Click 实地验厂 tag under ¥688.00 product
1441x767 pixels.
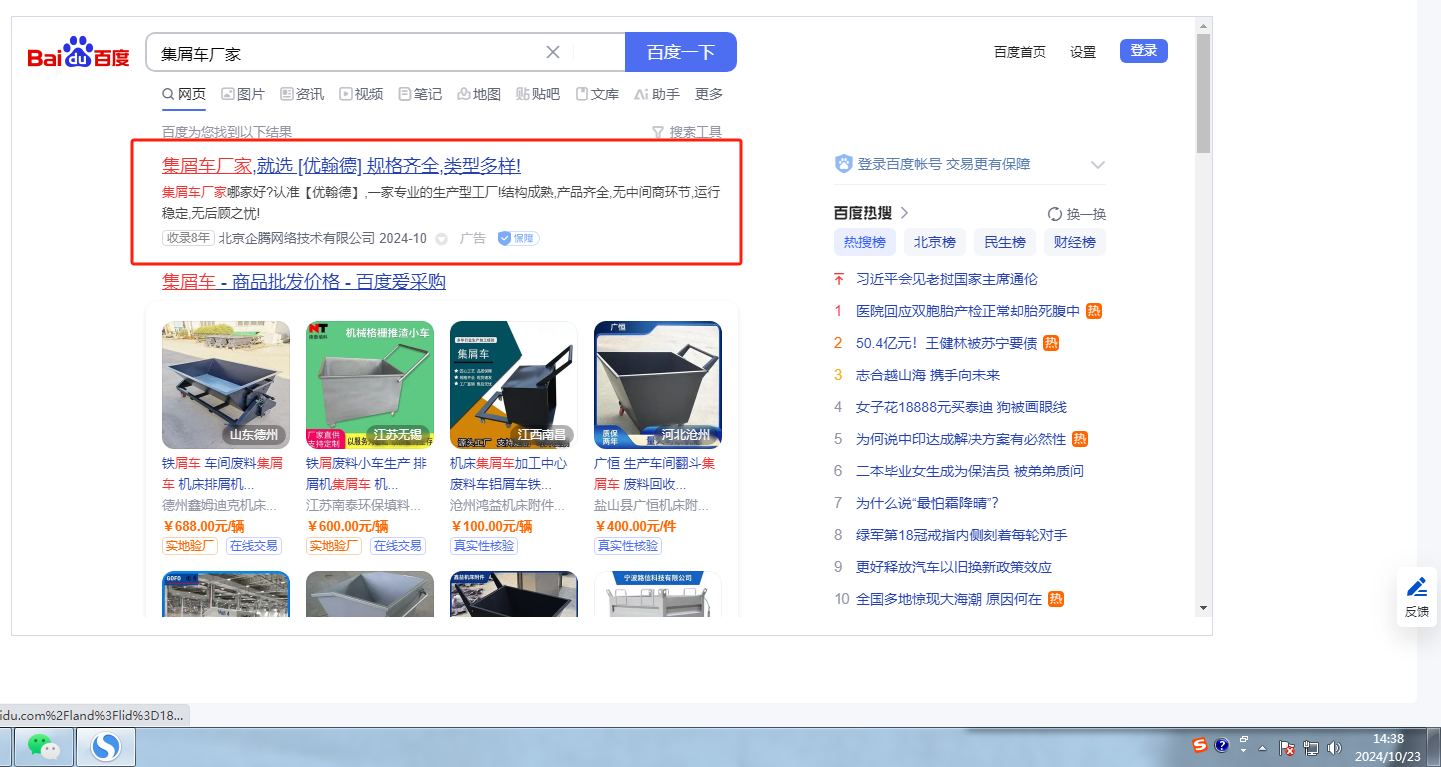190,546
